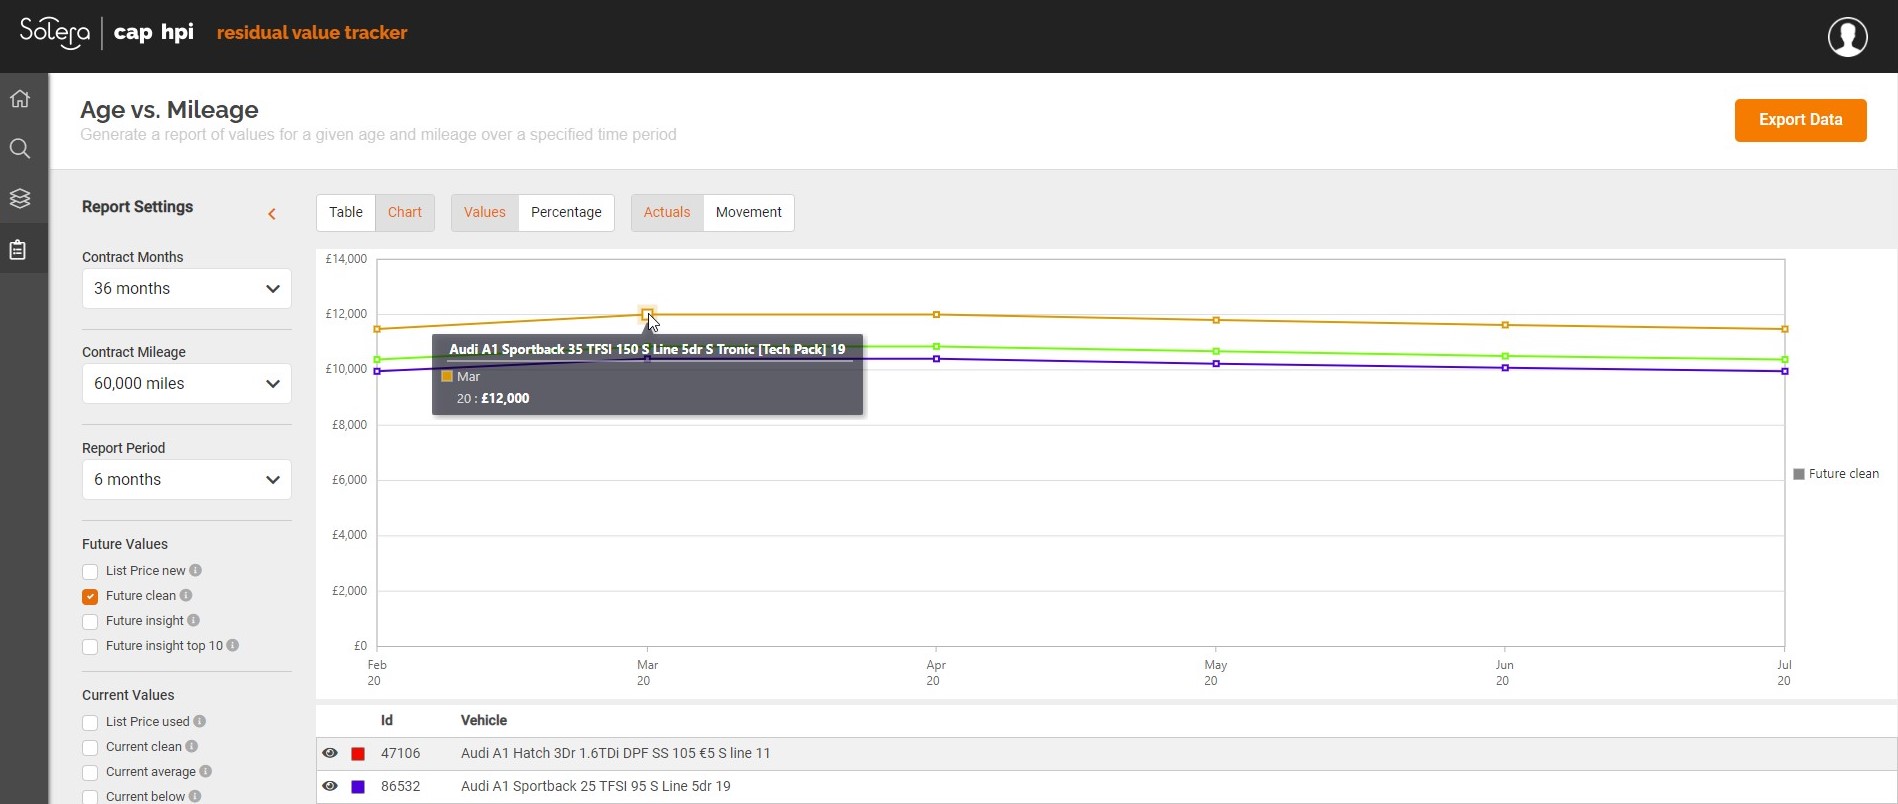Show info for Future clean
Image resolution: width=1898 pixels, height=804 pixels.
coord(186,595)
